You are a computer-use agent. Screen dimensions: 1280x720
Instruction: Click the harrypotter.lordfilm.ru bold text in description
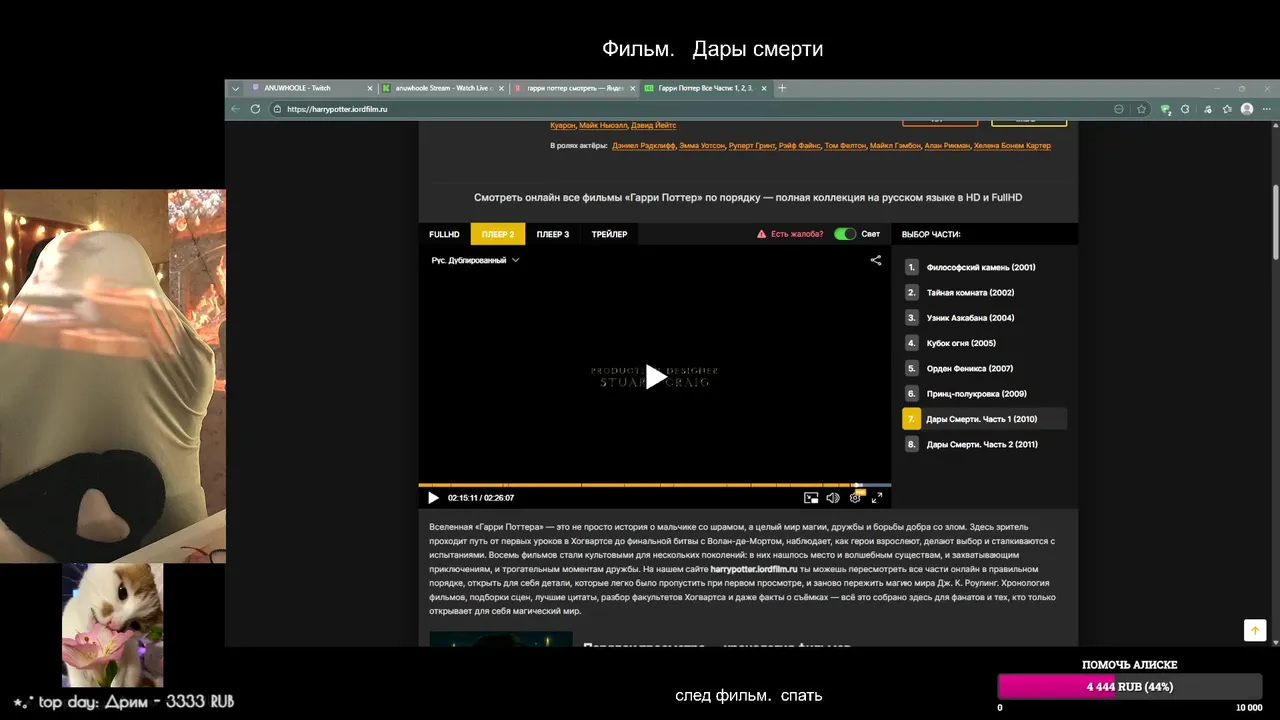pyautogui.click(x=754, y=569)
